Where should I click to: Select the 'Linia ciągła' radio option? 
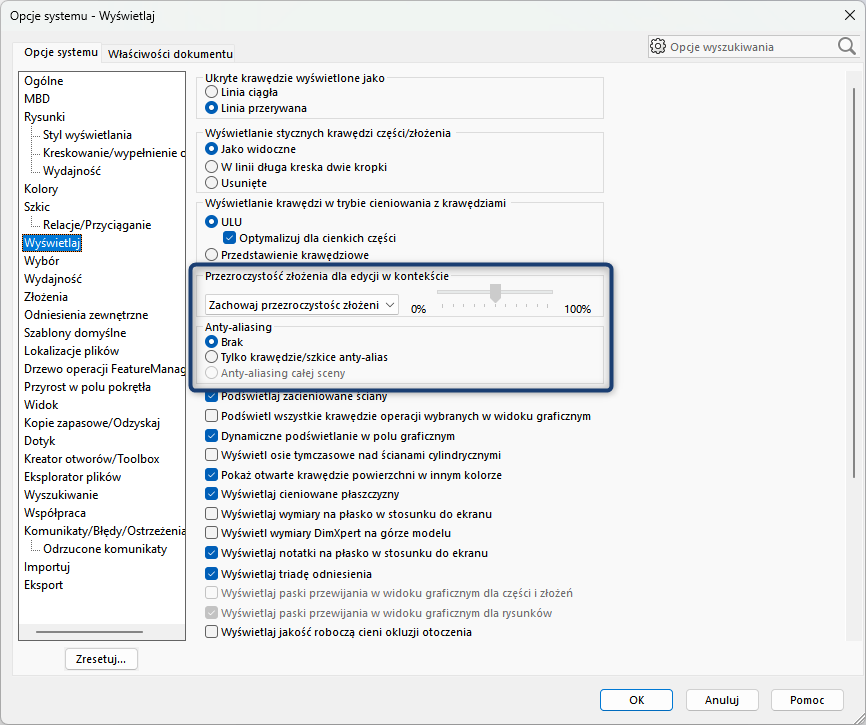pyautogui.click(x=211, y=92)
